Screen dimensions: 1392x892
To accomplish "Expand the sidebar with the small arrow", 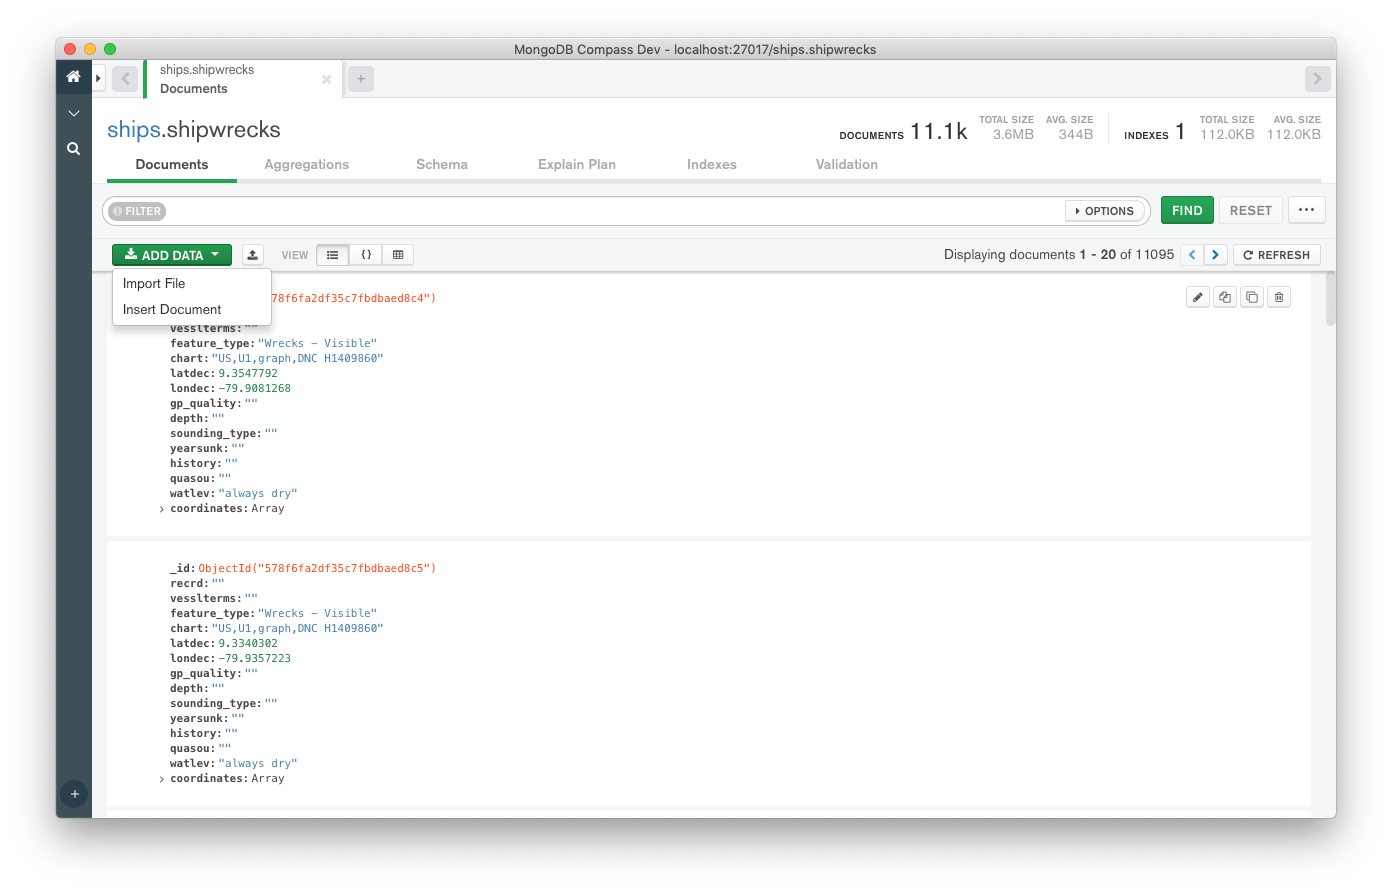I will click(x=98, y=78).
